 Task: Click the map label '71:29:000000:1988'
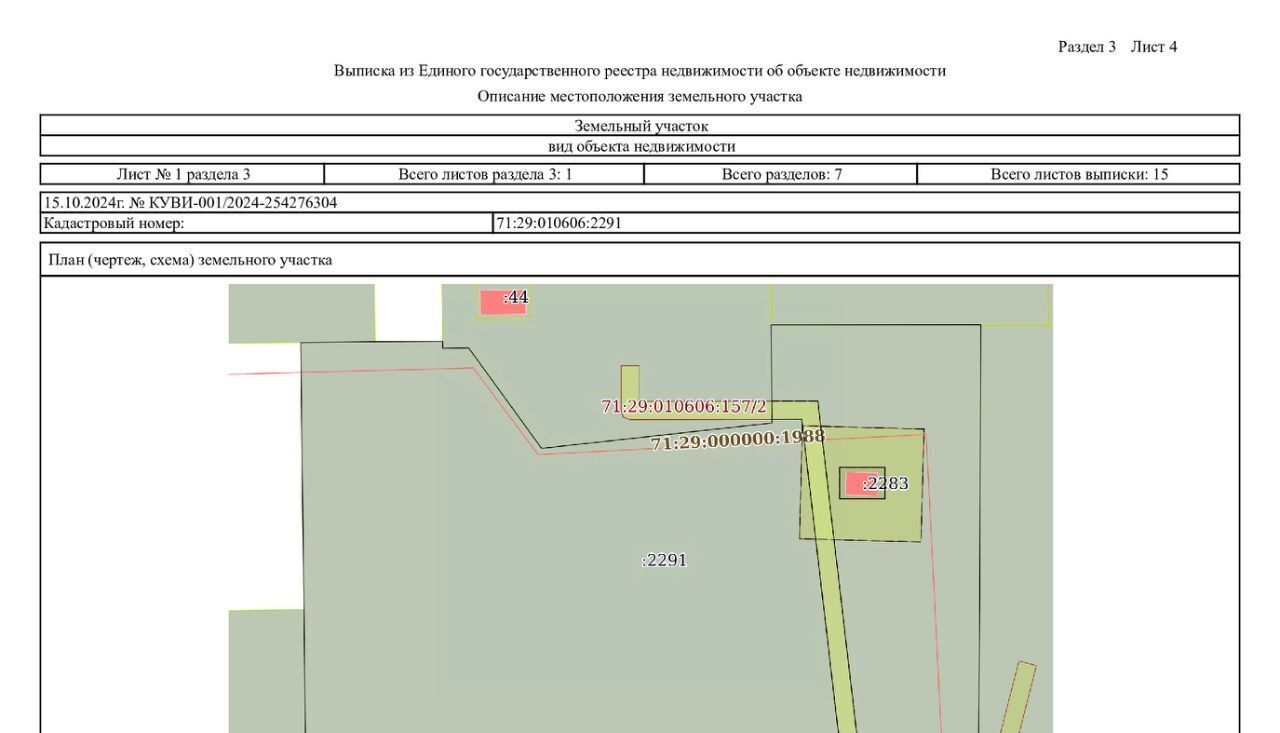738,440
